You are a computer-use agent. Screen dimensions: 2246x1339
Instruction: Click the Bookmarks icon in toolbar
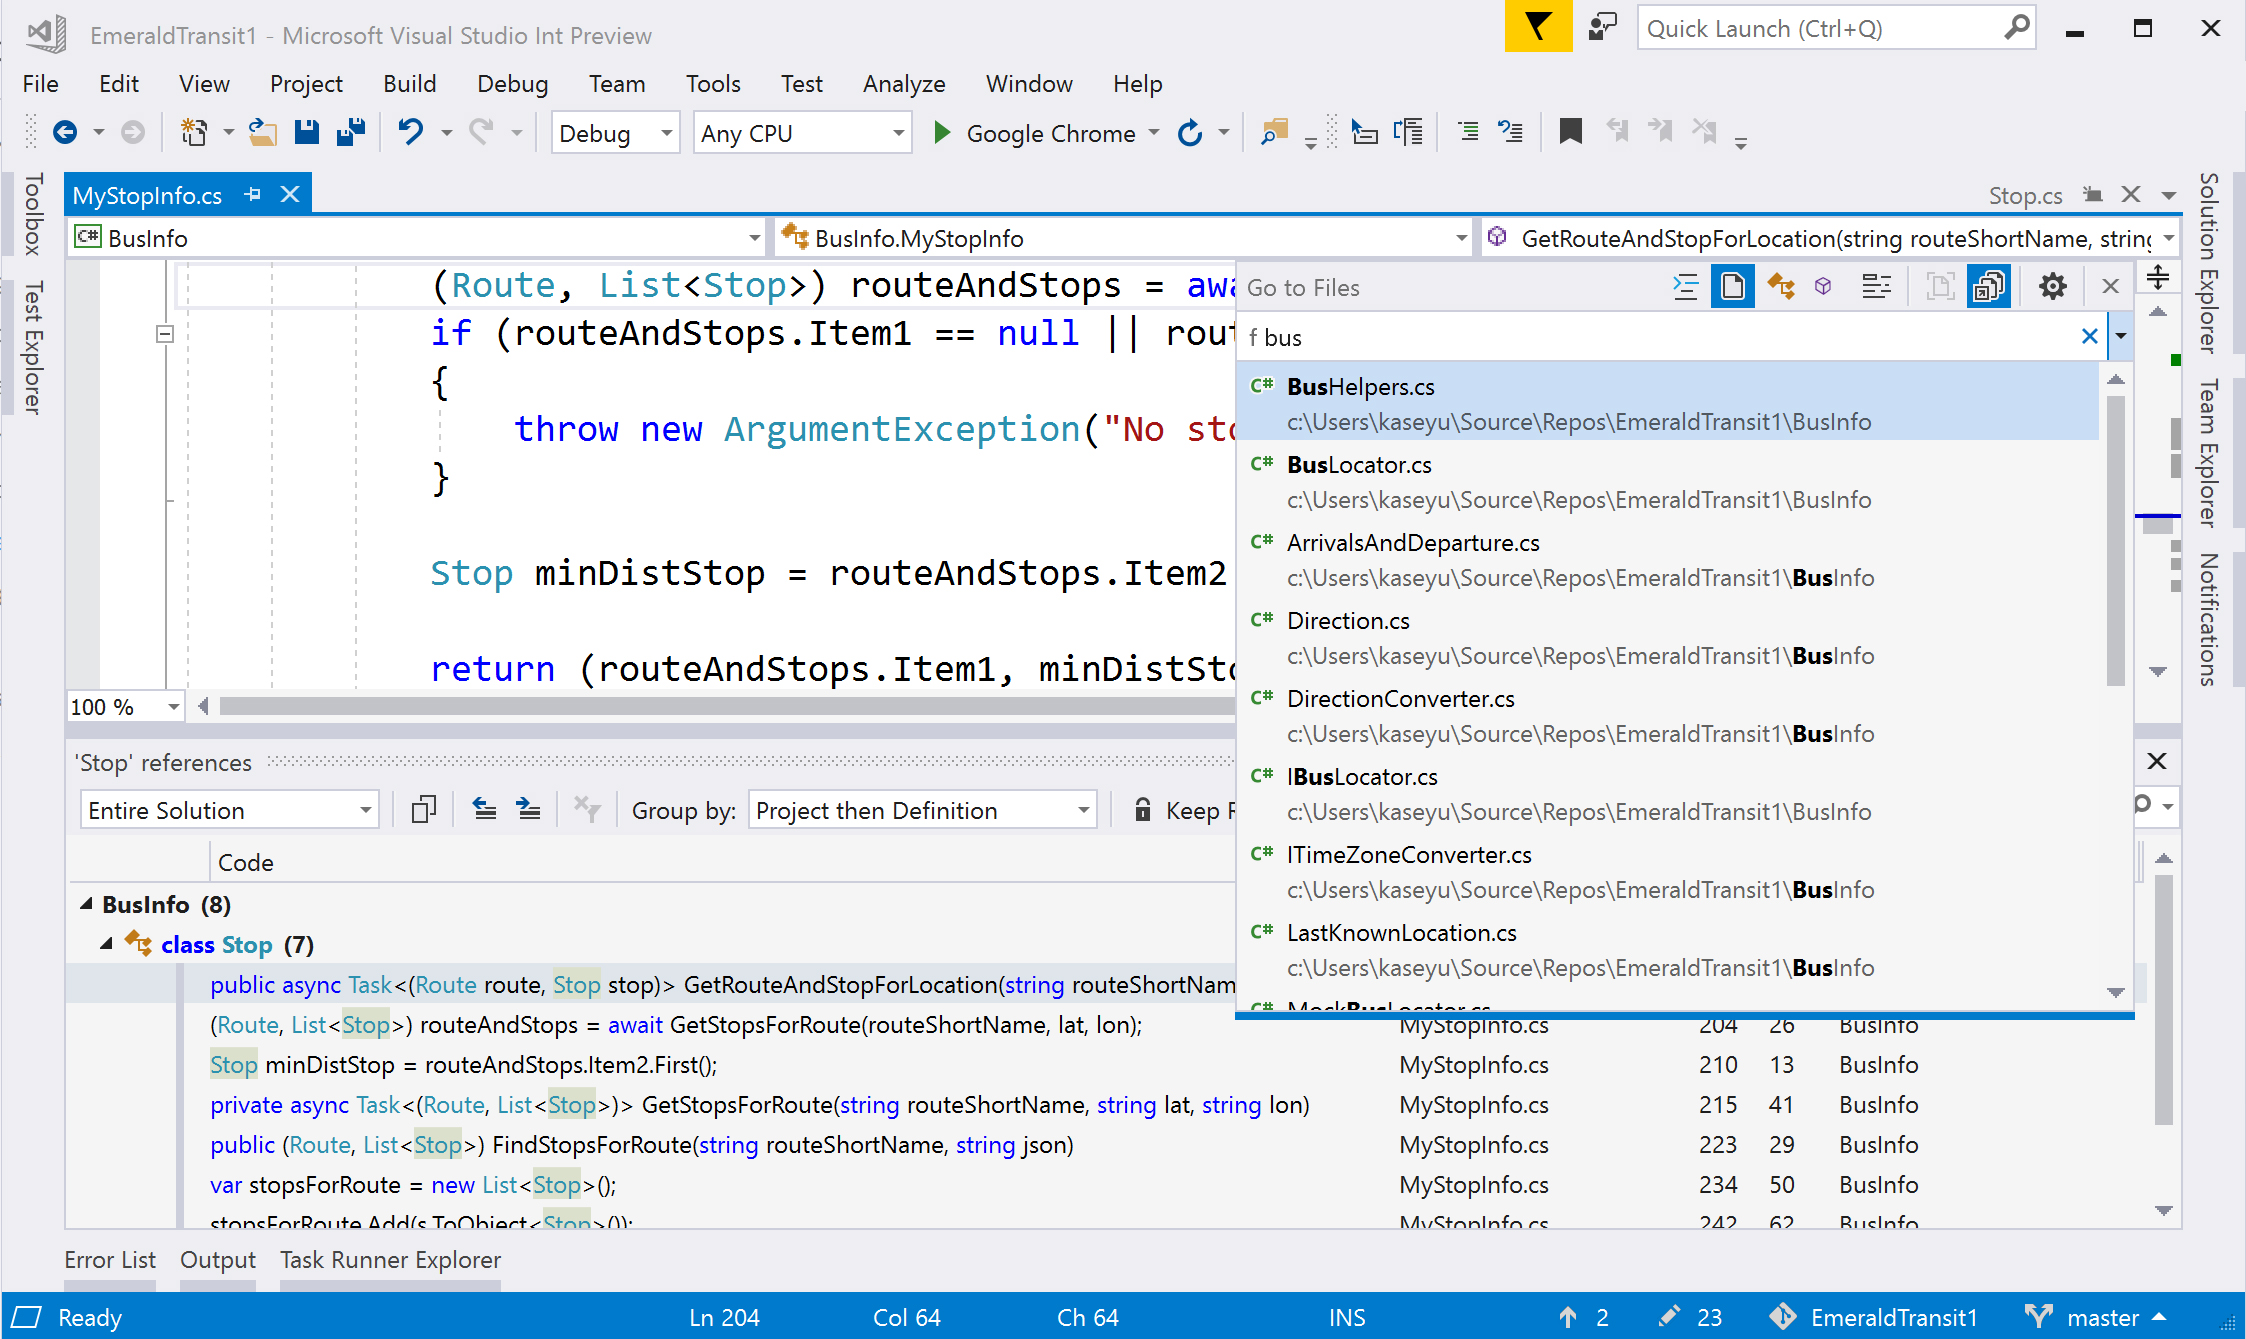1570,131
